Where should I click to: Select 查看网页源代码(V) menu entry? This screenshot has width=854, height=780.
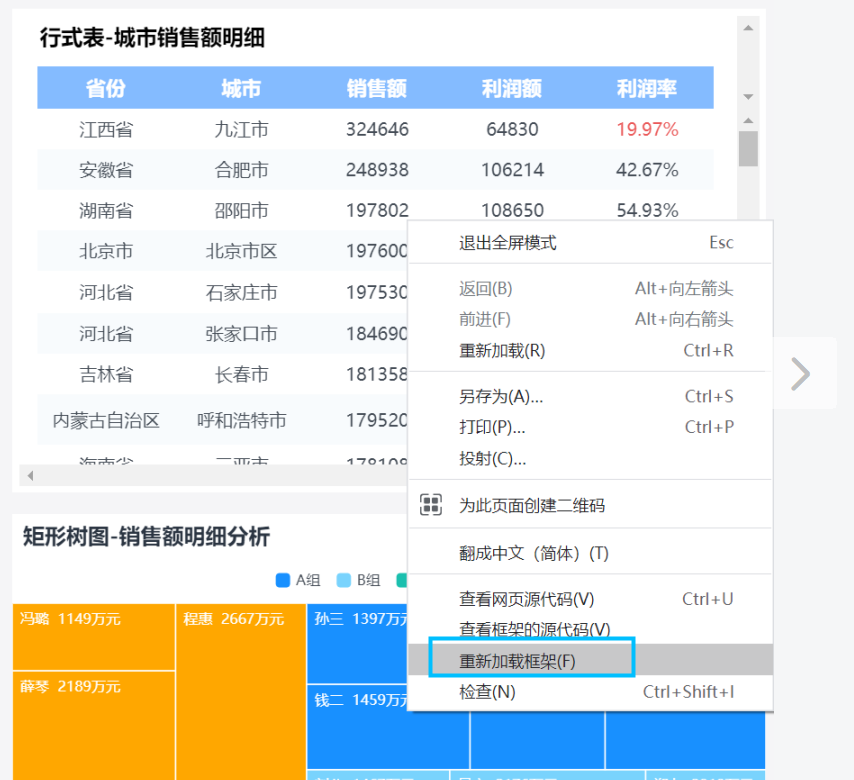[x=526, y=599]
